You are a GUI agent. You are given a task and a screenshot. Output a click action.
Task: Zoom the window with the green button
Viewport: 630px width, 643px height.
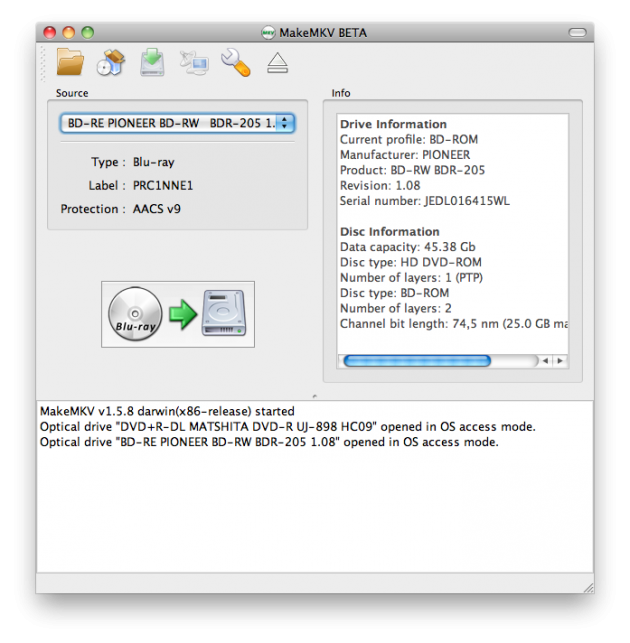87,32
